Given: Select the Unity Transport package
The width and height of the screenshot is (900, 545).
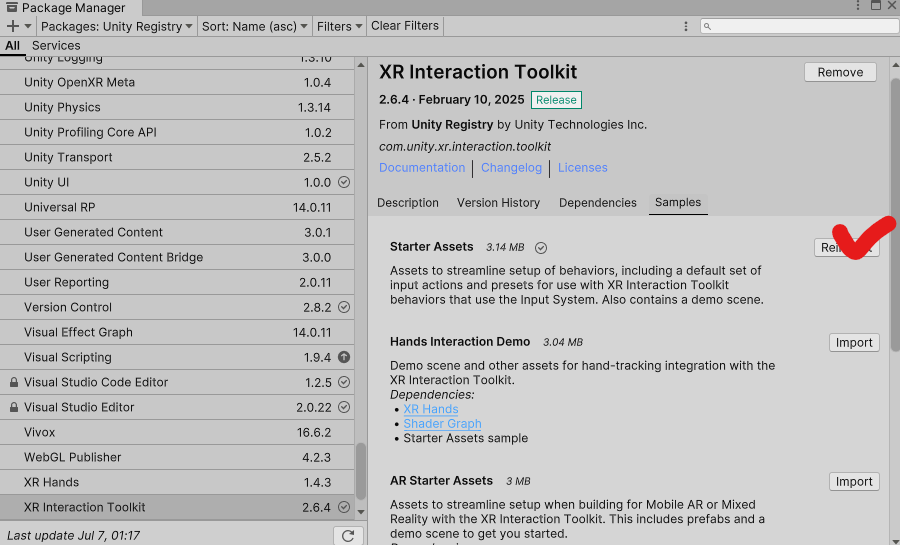Looking at the screenshot, I should (177, 157).
